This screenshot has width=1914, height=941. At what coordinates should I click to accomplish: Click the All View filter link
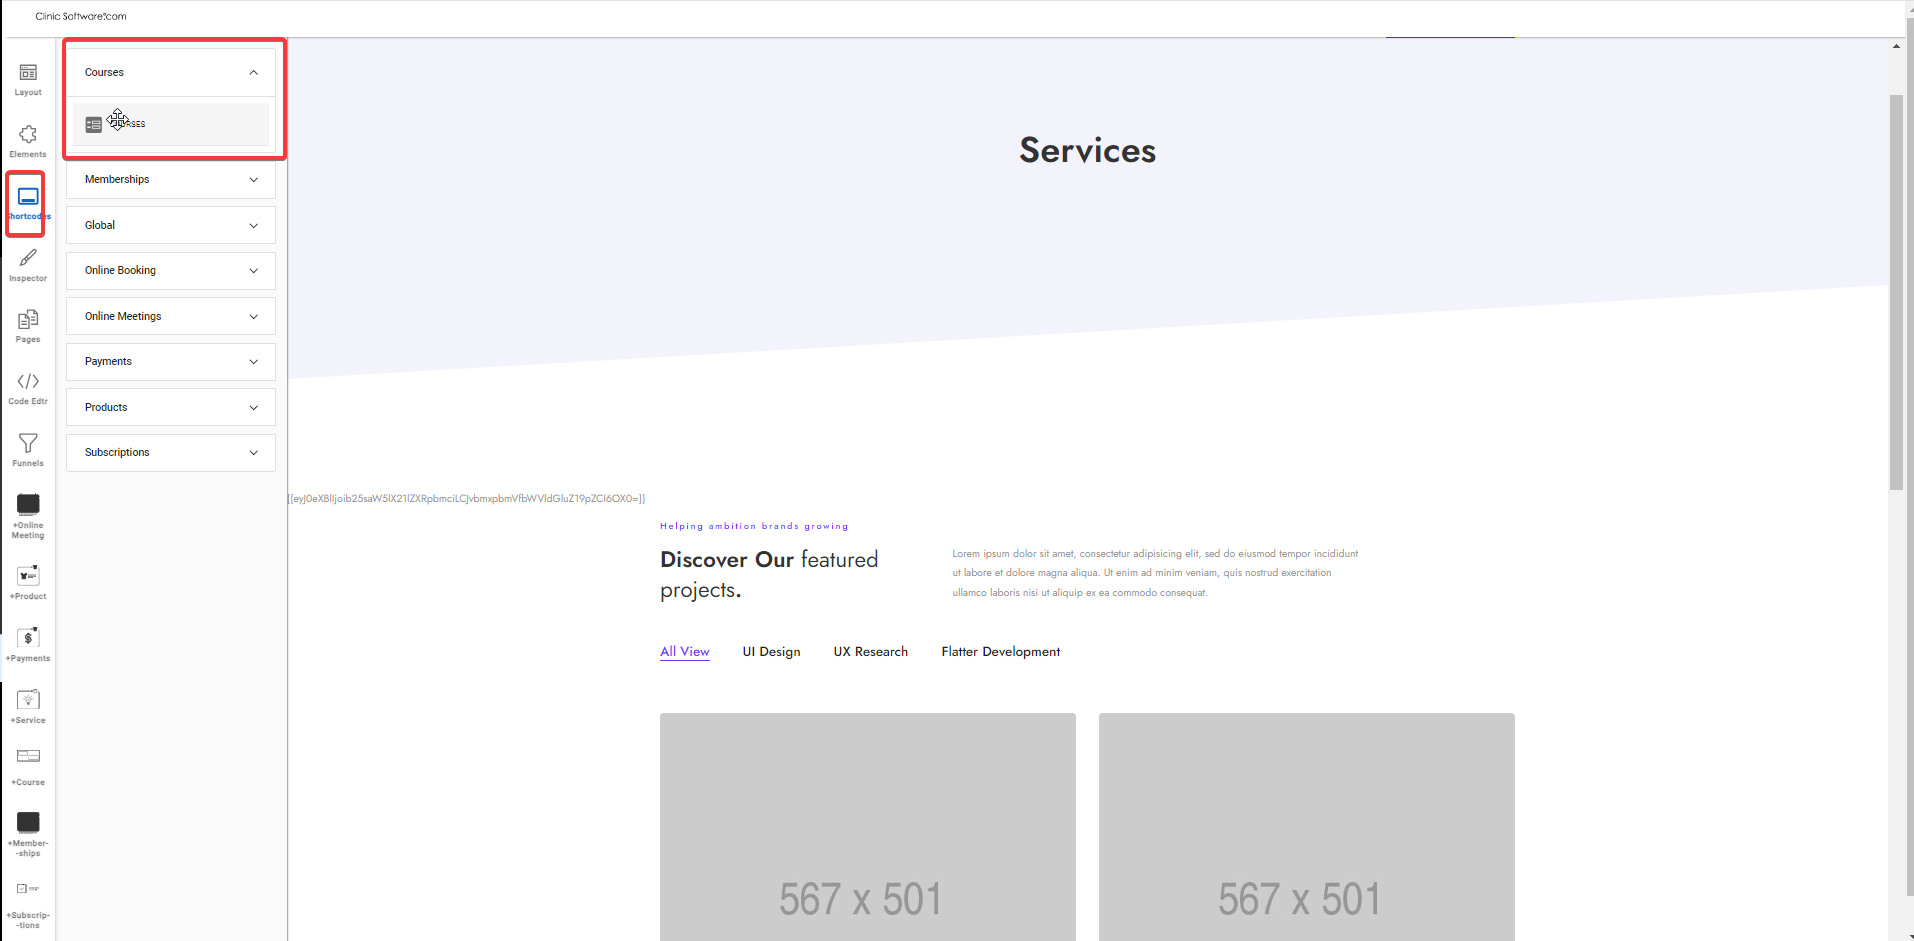point(684,652)
